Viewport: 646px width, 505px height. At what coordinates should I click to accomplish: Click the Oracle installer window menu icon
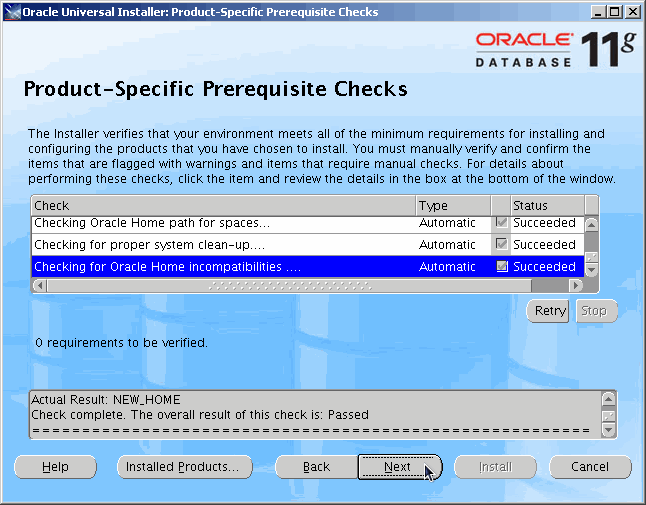pyautogui.click(x=11, y=12)
